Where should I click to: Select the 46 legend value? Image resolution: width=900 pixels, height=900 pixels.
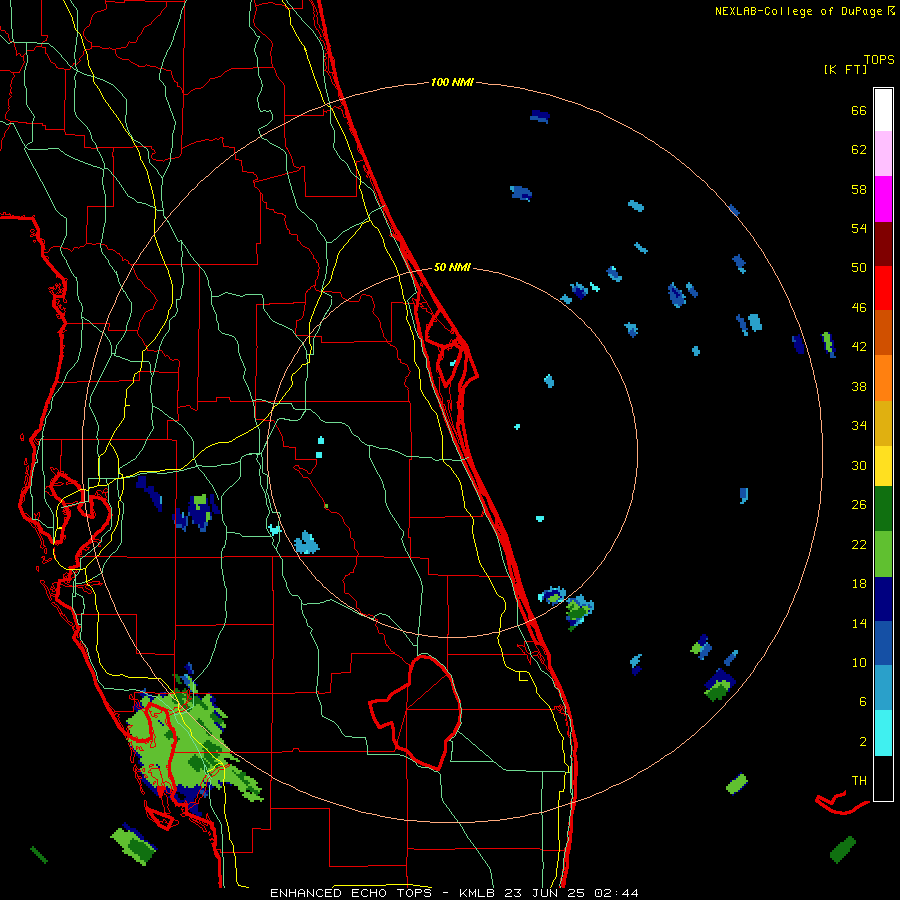click(859, 308)
